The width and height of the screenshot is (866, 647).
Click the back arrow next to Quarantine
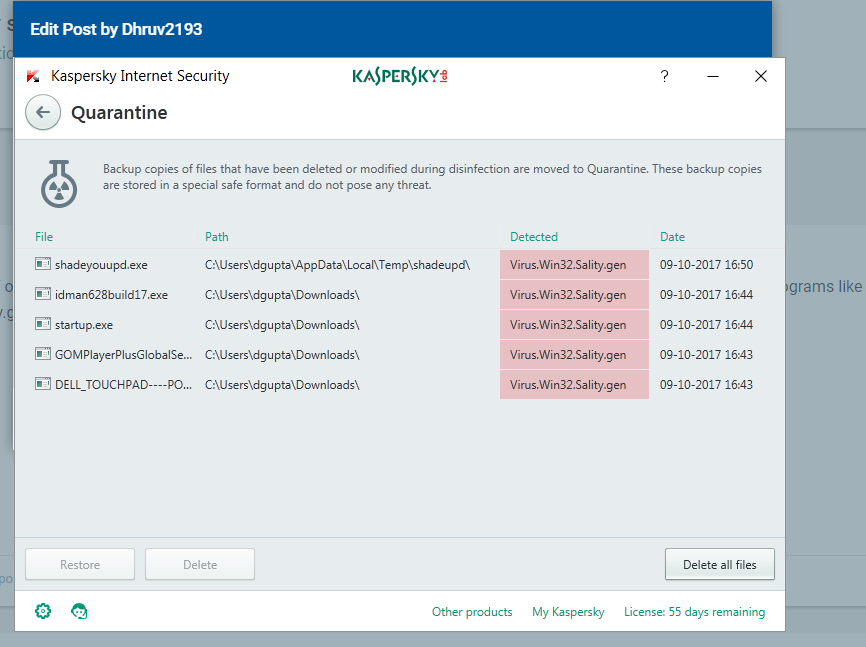click(42, 113)
